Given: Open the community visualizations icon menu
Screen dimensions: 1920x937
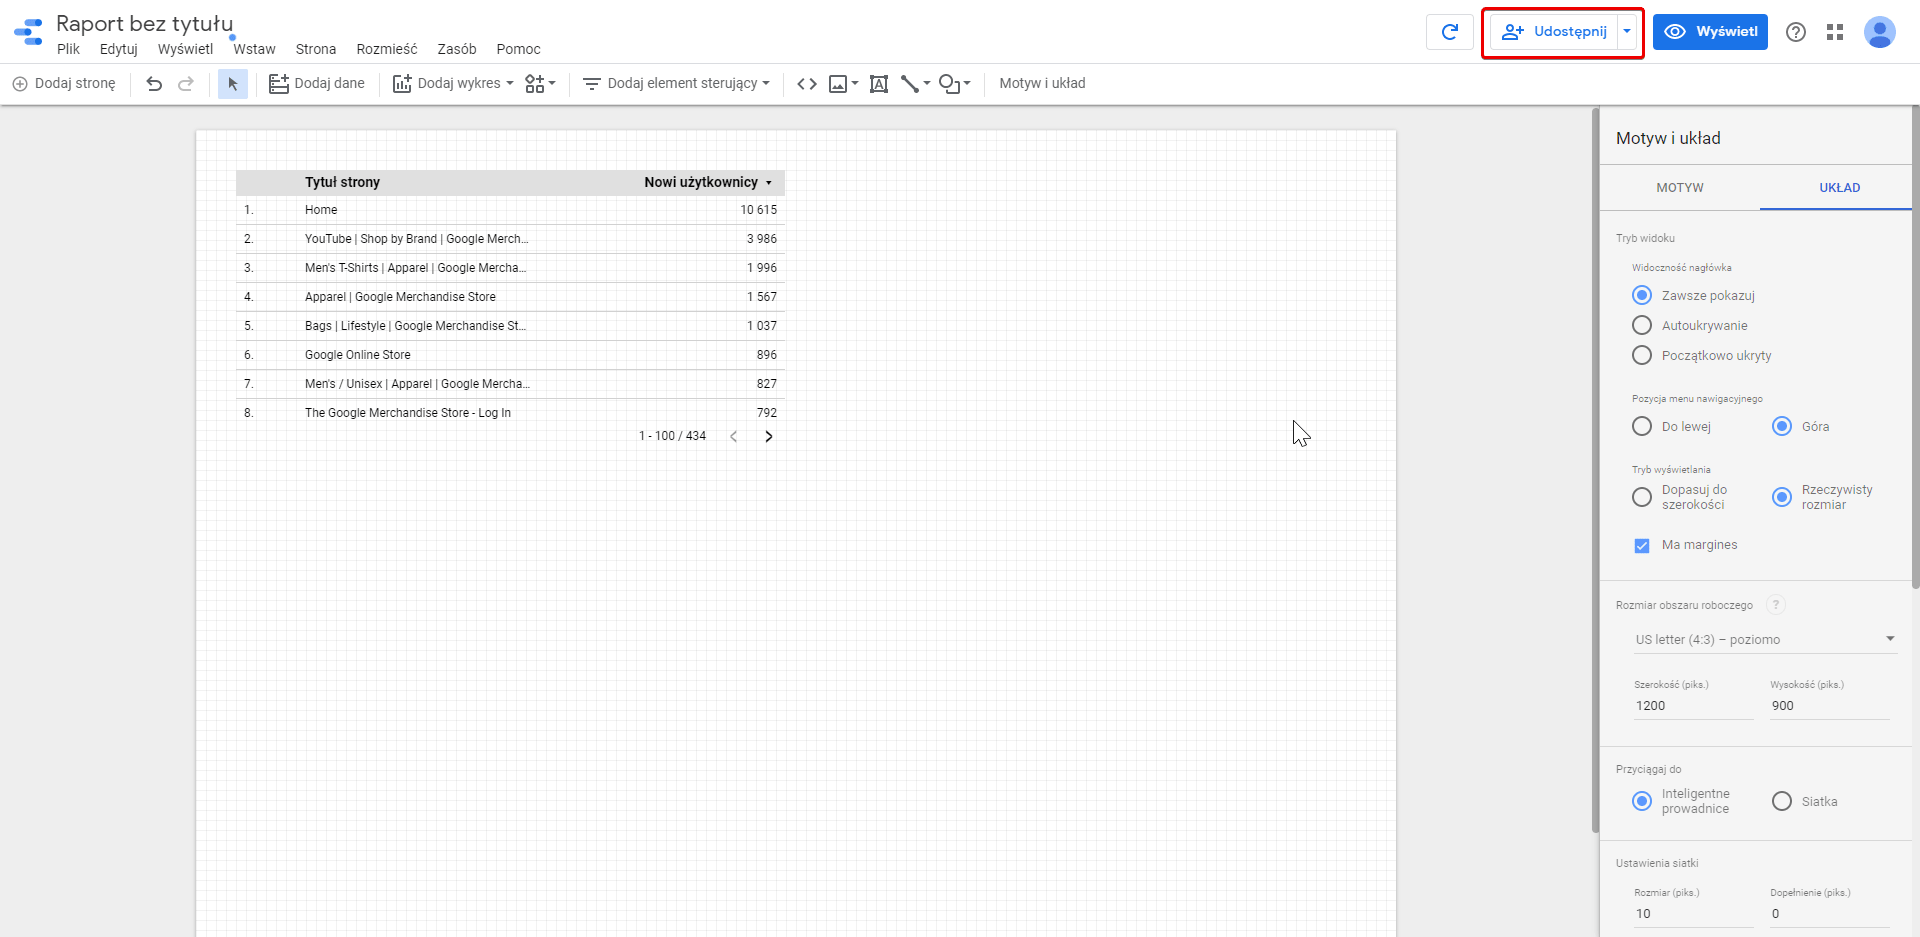Looking at the screenshot, I should [x=540, y=84].
